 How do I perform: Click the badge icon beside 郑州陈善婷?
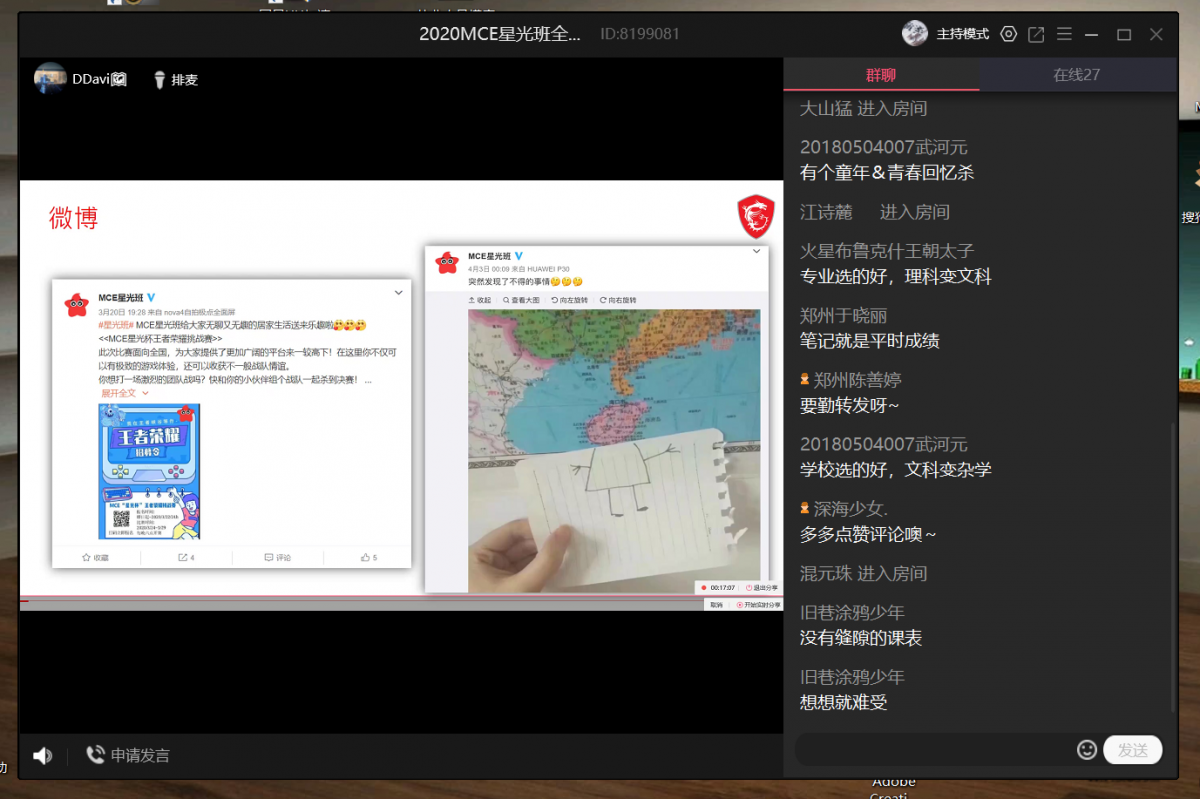pyautogui.click(x=805, y=380)
